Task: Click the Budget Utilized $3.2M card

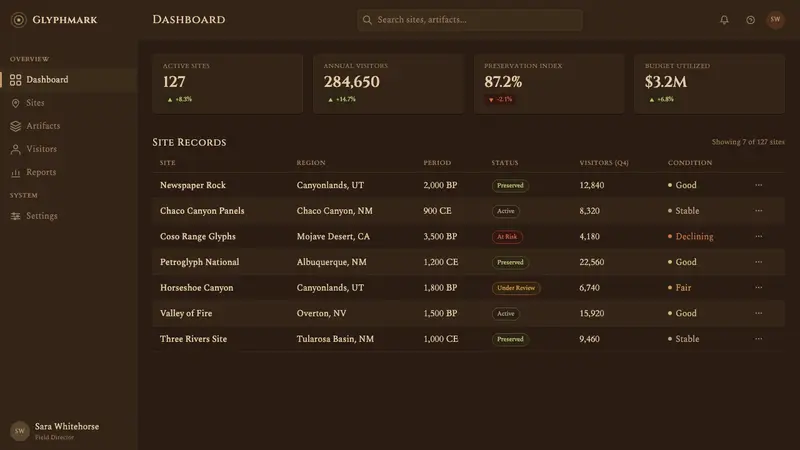Action: point(710,84)
